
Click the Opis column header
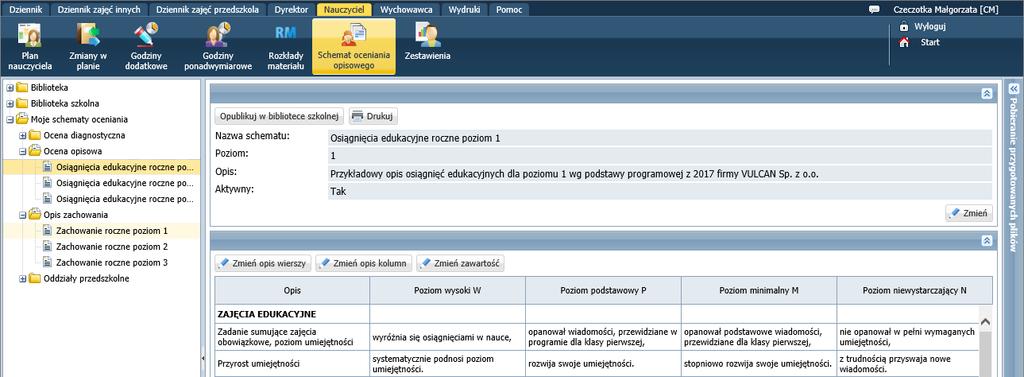click(292, 290)
